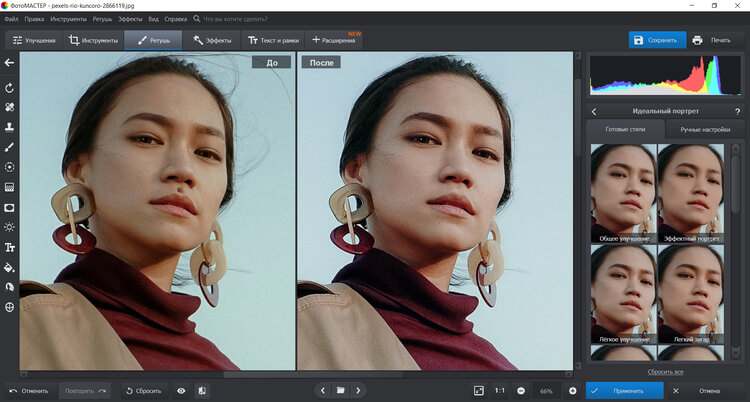
Task: Click search magnifier icon in menu bar
Action: pos(197,19)
